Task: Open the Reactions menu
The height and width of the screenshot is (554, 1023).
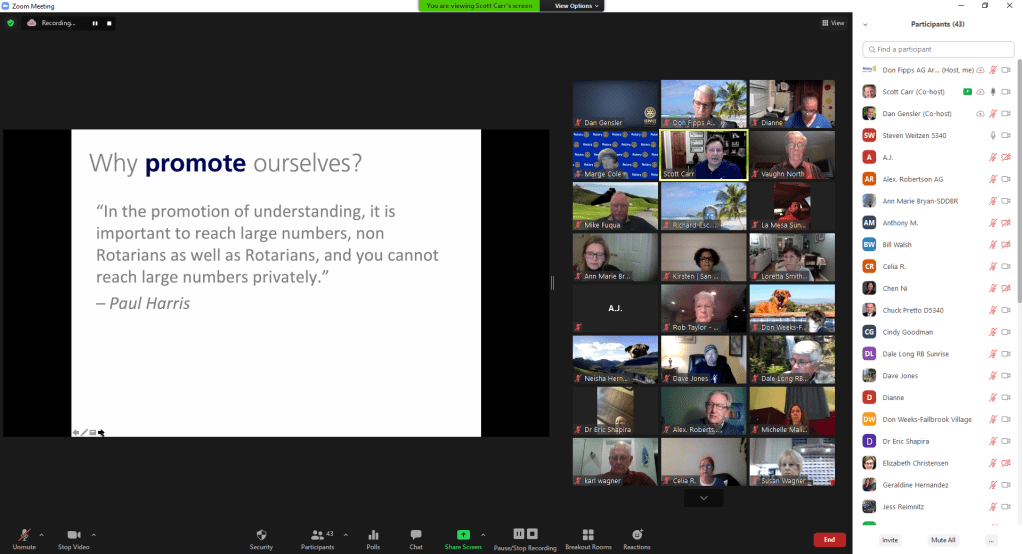Action: coord(637,537)
